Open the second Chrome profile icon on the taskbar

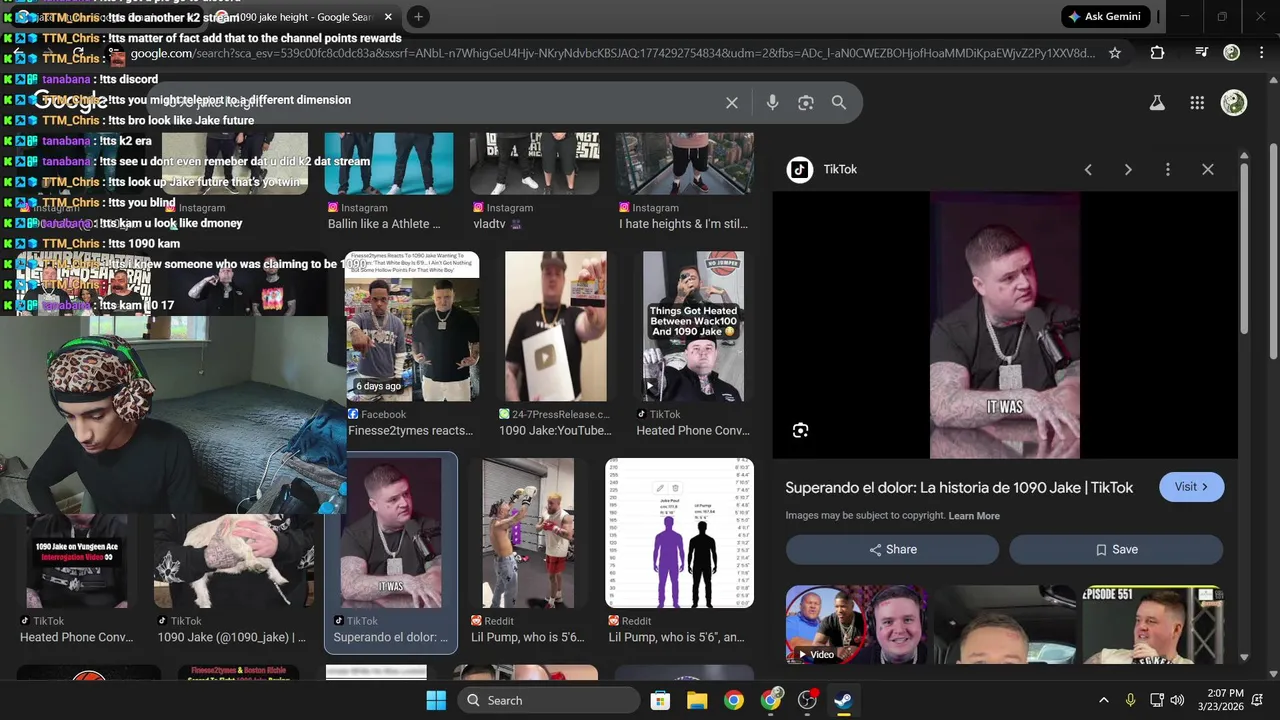pos(771,700)
